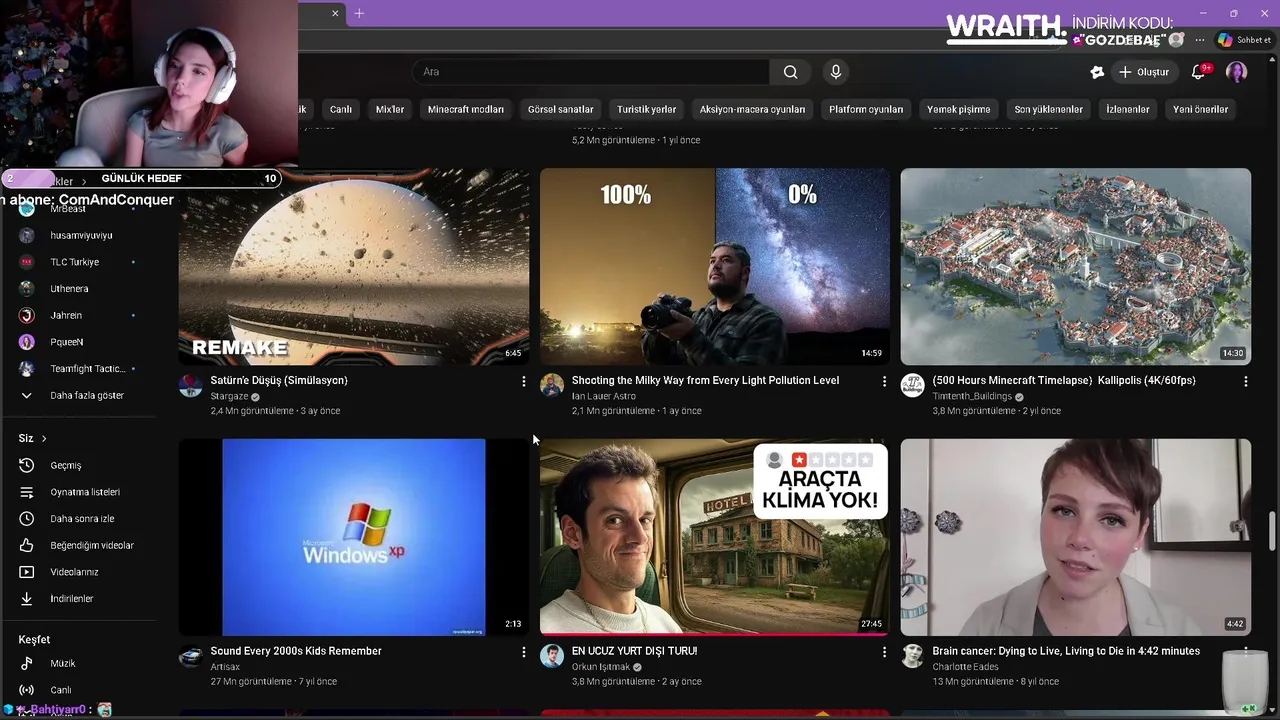Open the account avatar menu
The width and height of the screenshot is (1280, 720).
(x=1237, y=72)
